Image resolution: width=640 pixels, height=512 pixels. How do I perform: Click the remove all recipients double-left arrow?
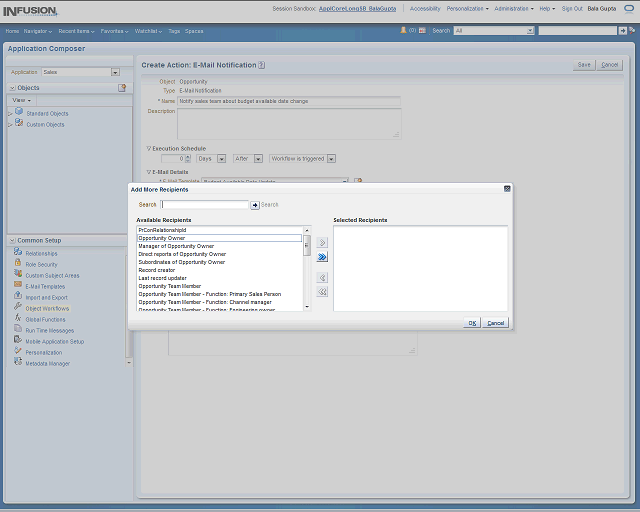322,292
